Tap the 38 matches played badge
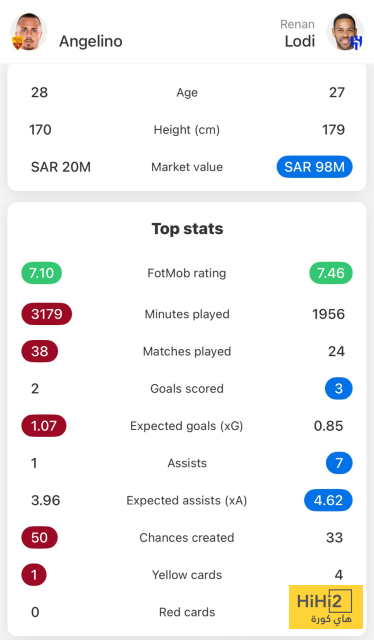 coord(40,351)
